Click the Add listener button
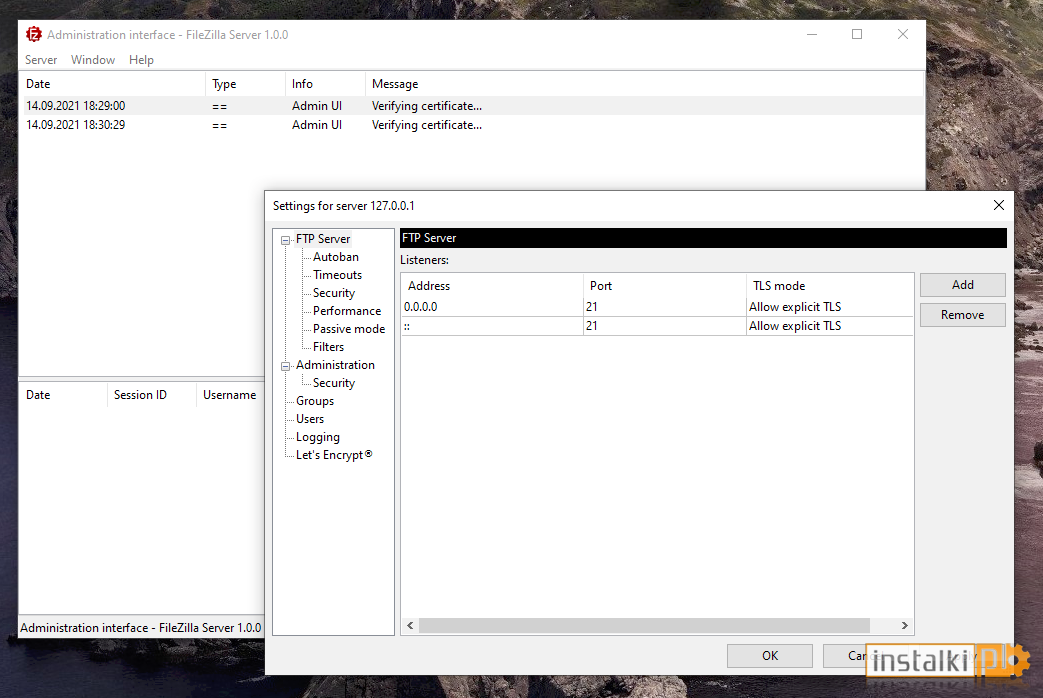1043x698 pixels. point(962,285)
